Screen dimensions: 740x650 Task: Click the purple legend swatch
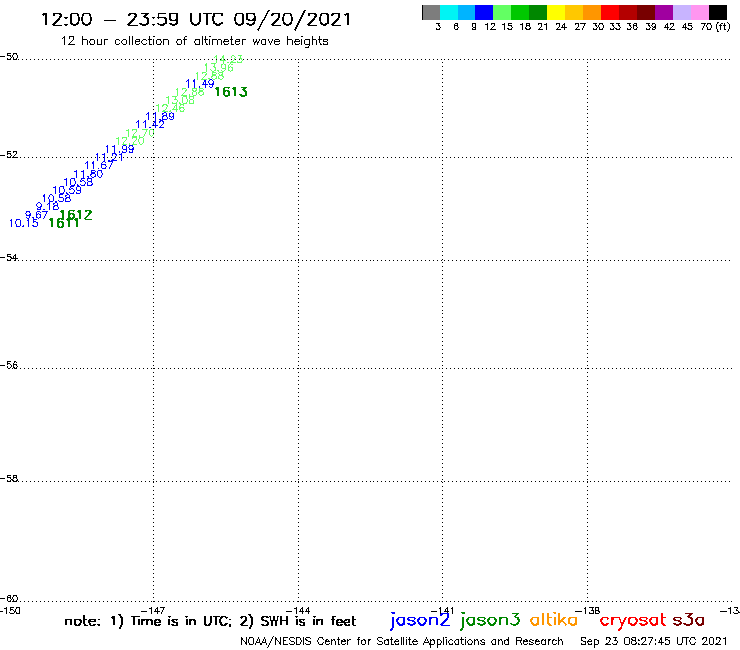pyautogui.click(x=664, y=12)
